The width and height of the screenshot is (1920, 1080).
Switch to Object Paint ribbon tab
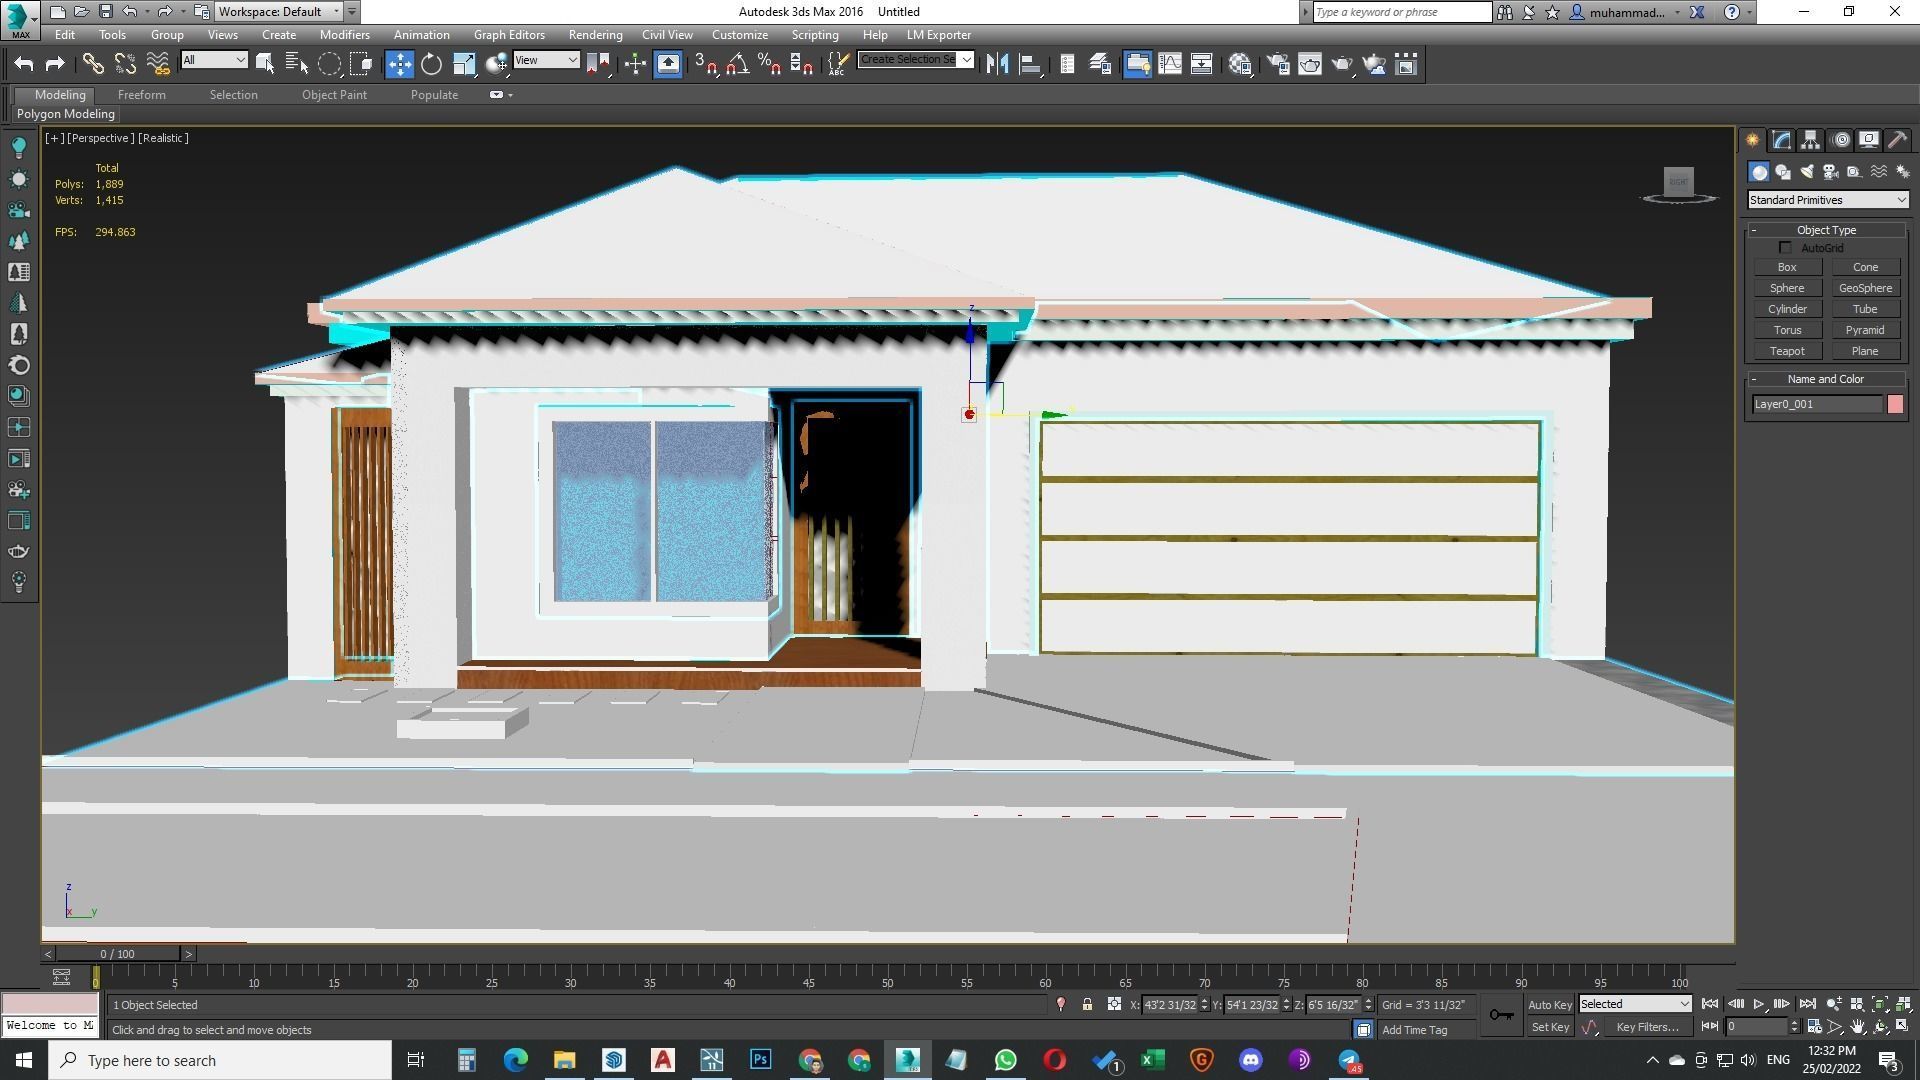point(334,95)
